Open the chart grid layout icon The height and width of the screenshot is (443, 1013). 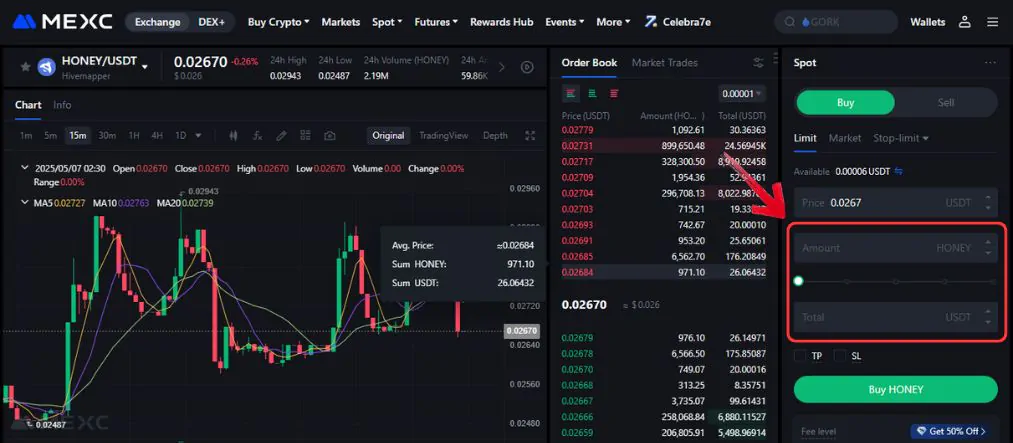305,136
